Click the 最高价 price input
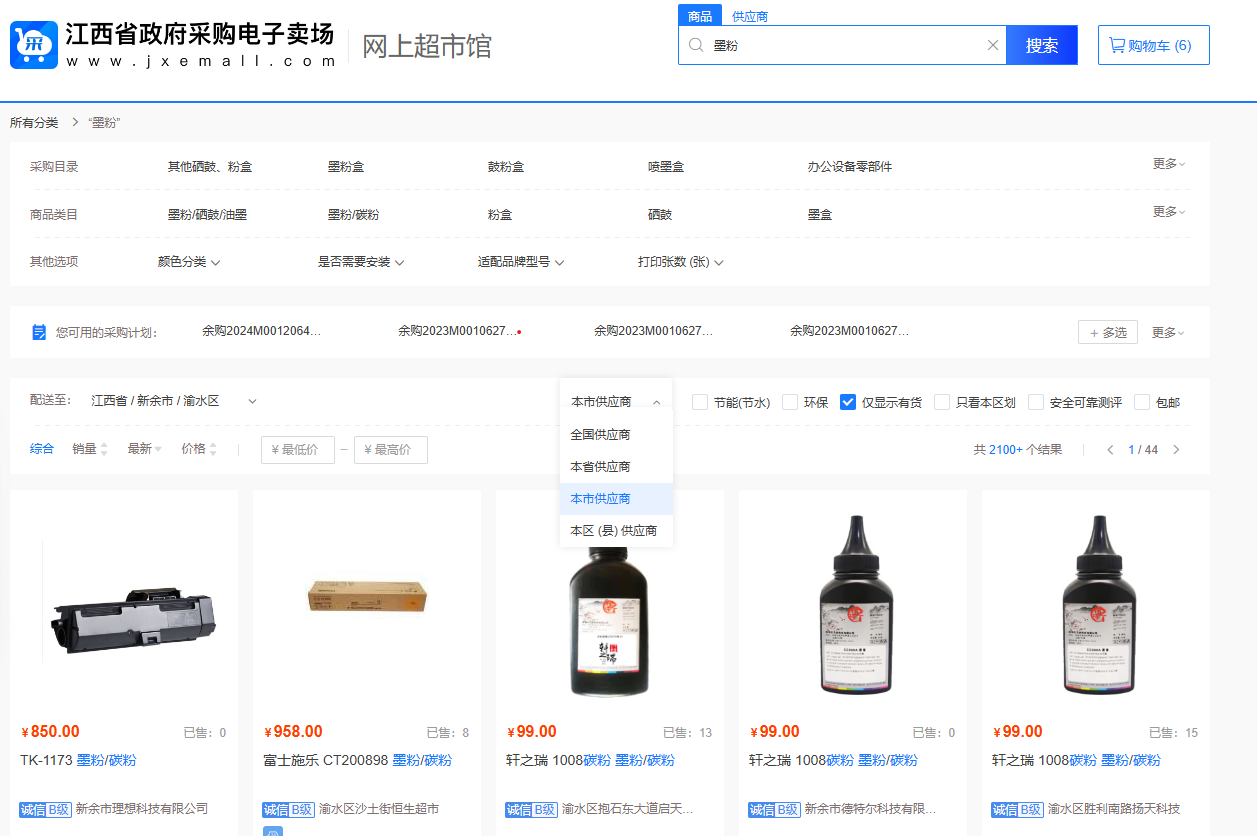The height and width of the screenshot is (836, 1257). click(391, 450)
